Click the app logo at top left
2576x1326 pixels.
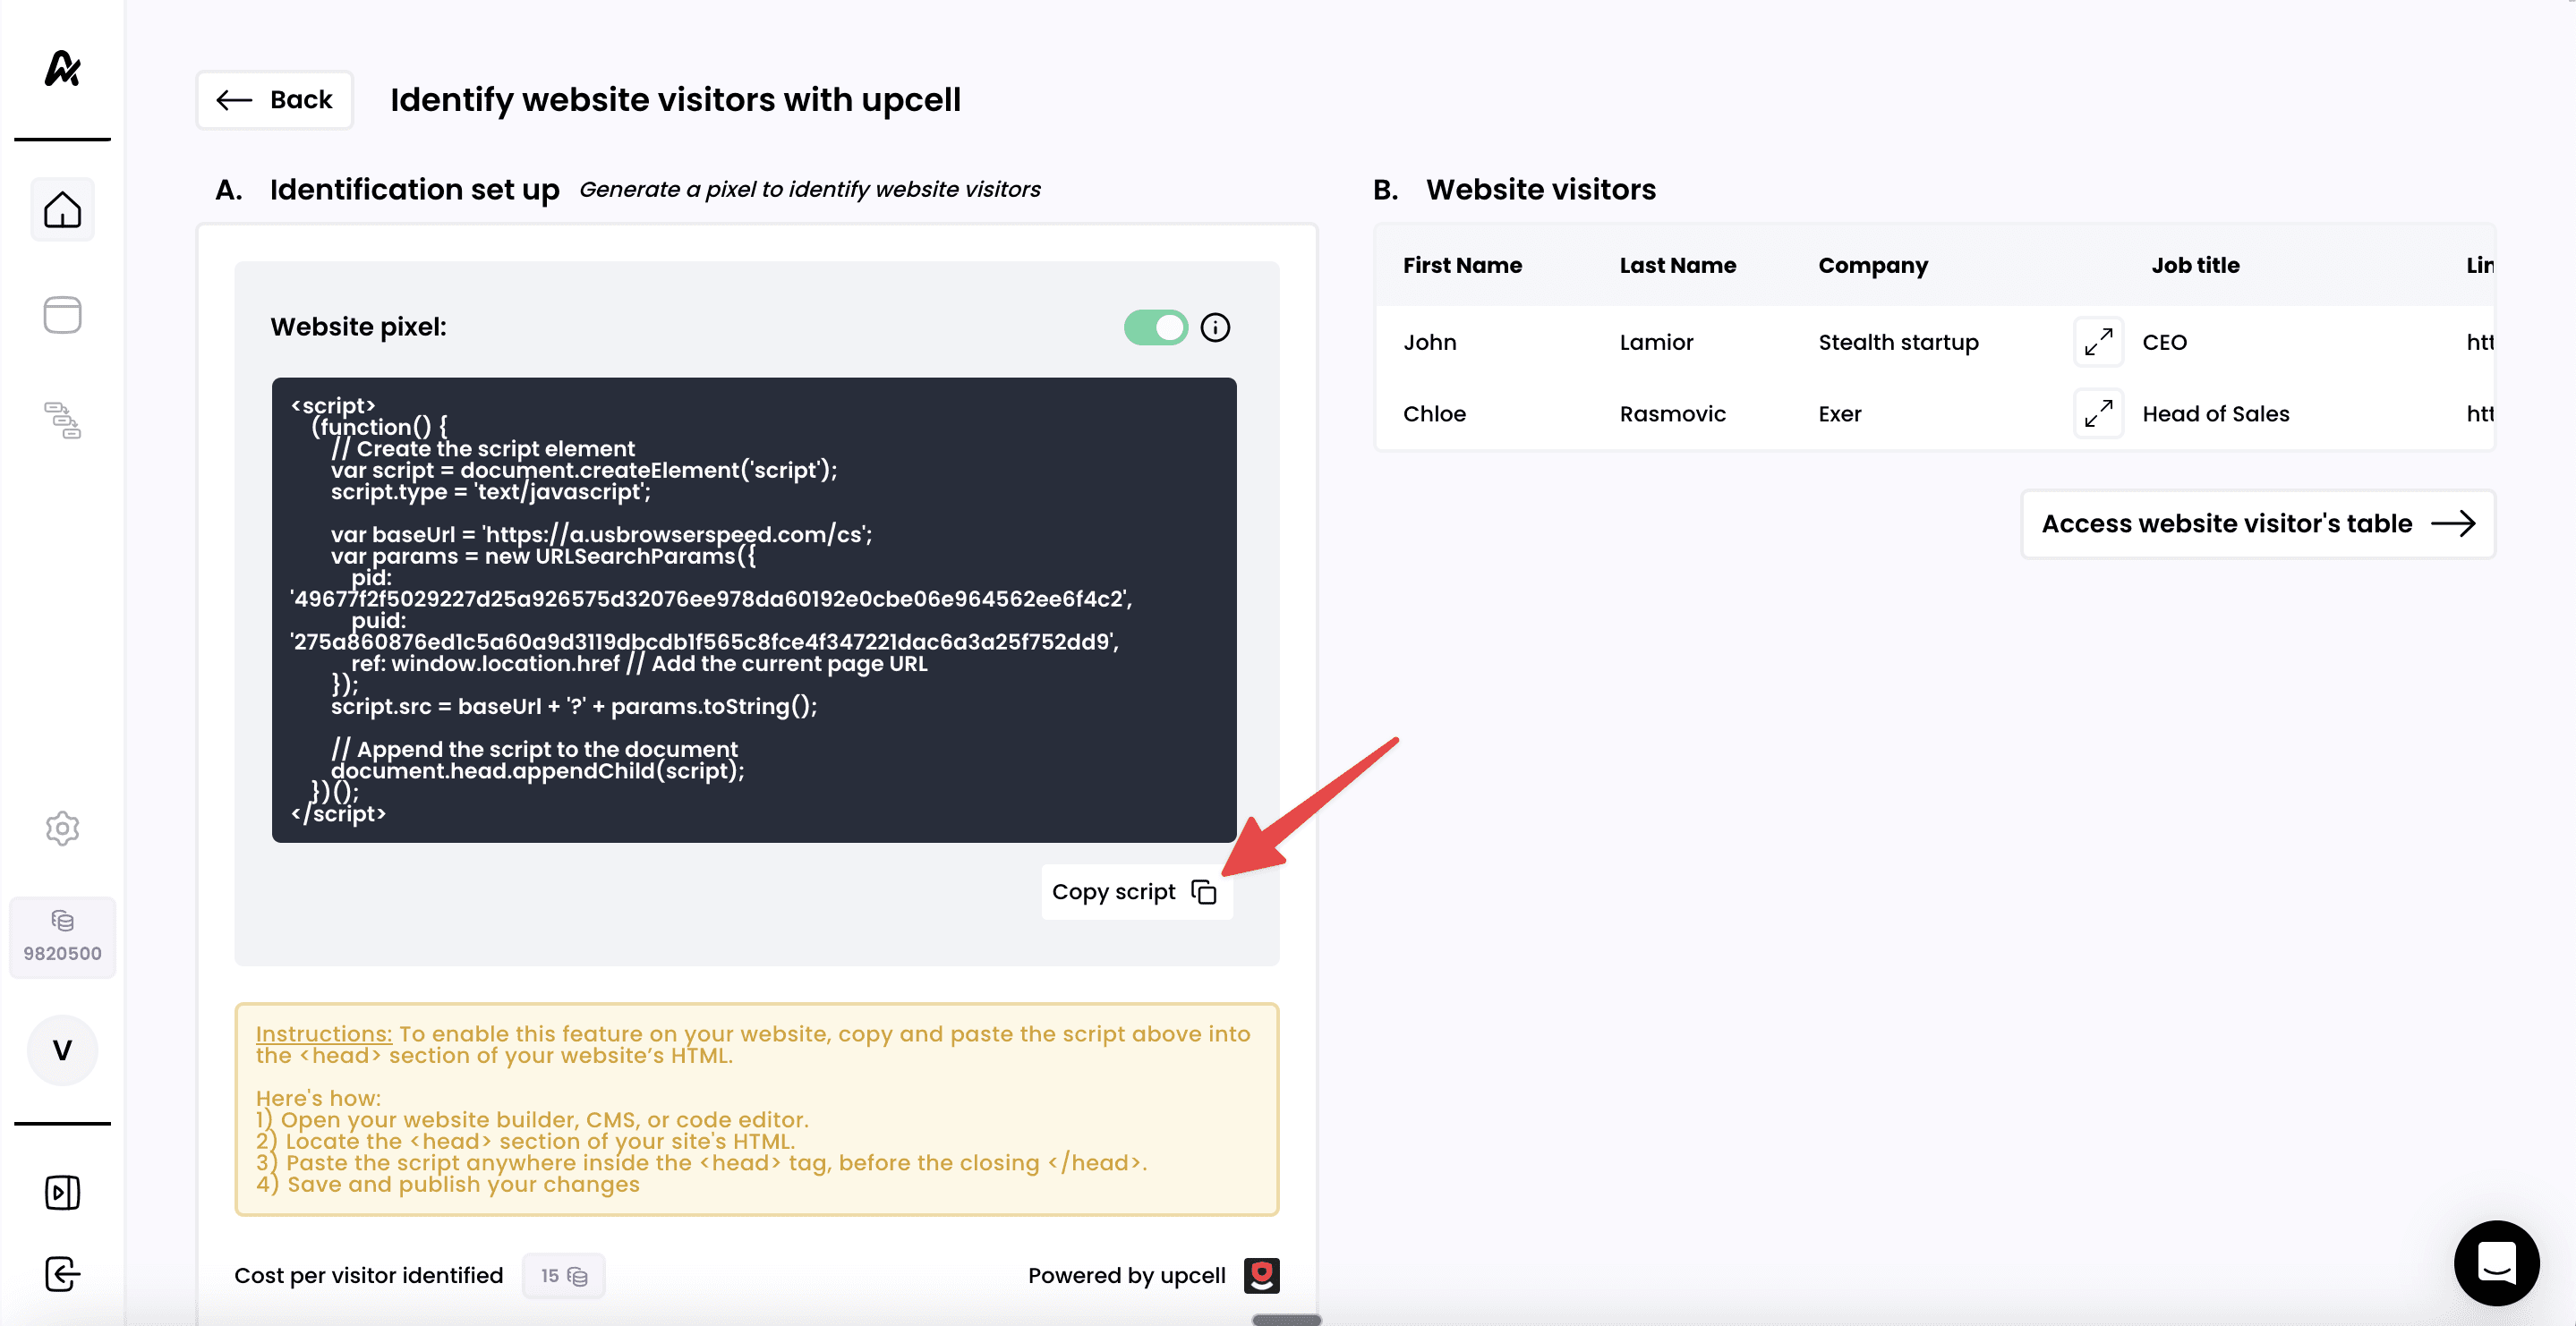pos(62,68)
